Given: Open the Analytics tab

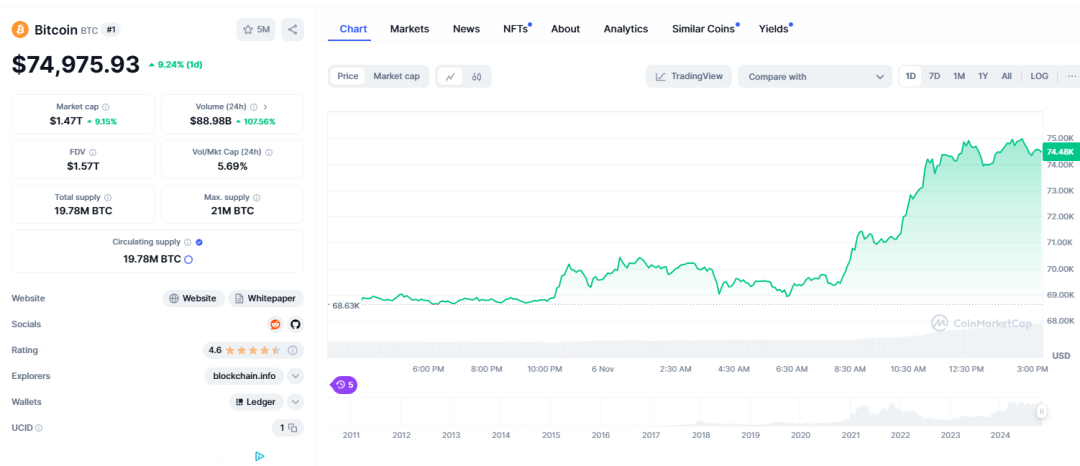Looking at the screenshot, I should click(x=625, y=29).
